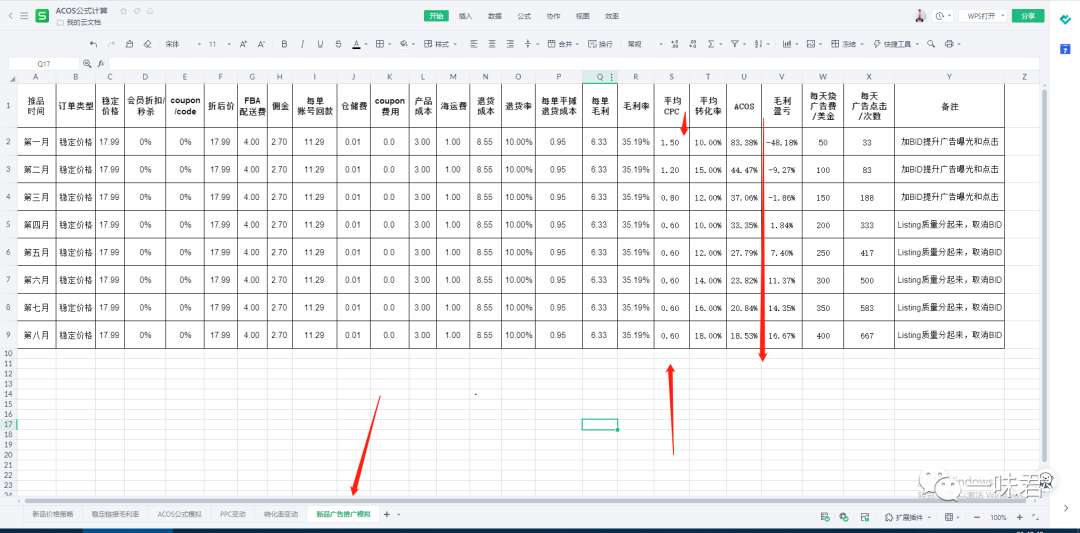Select the Format Painter brush icon

[x=129, y=44]
